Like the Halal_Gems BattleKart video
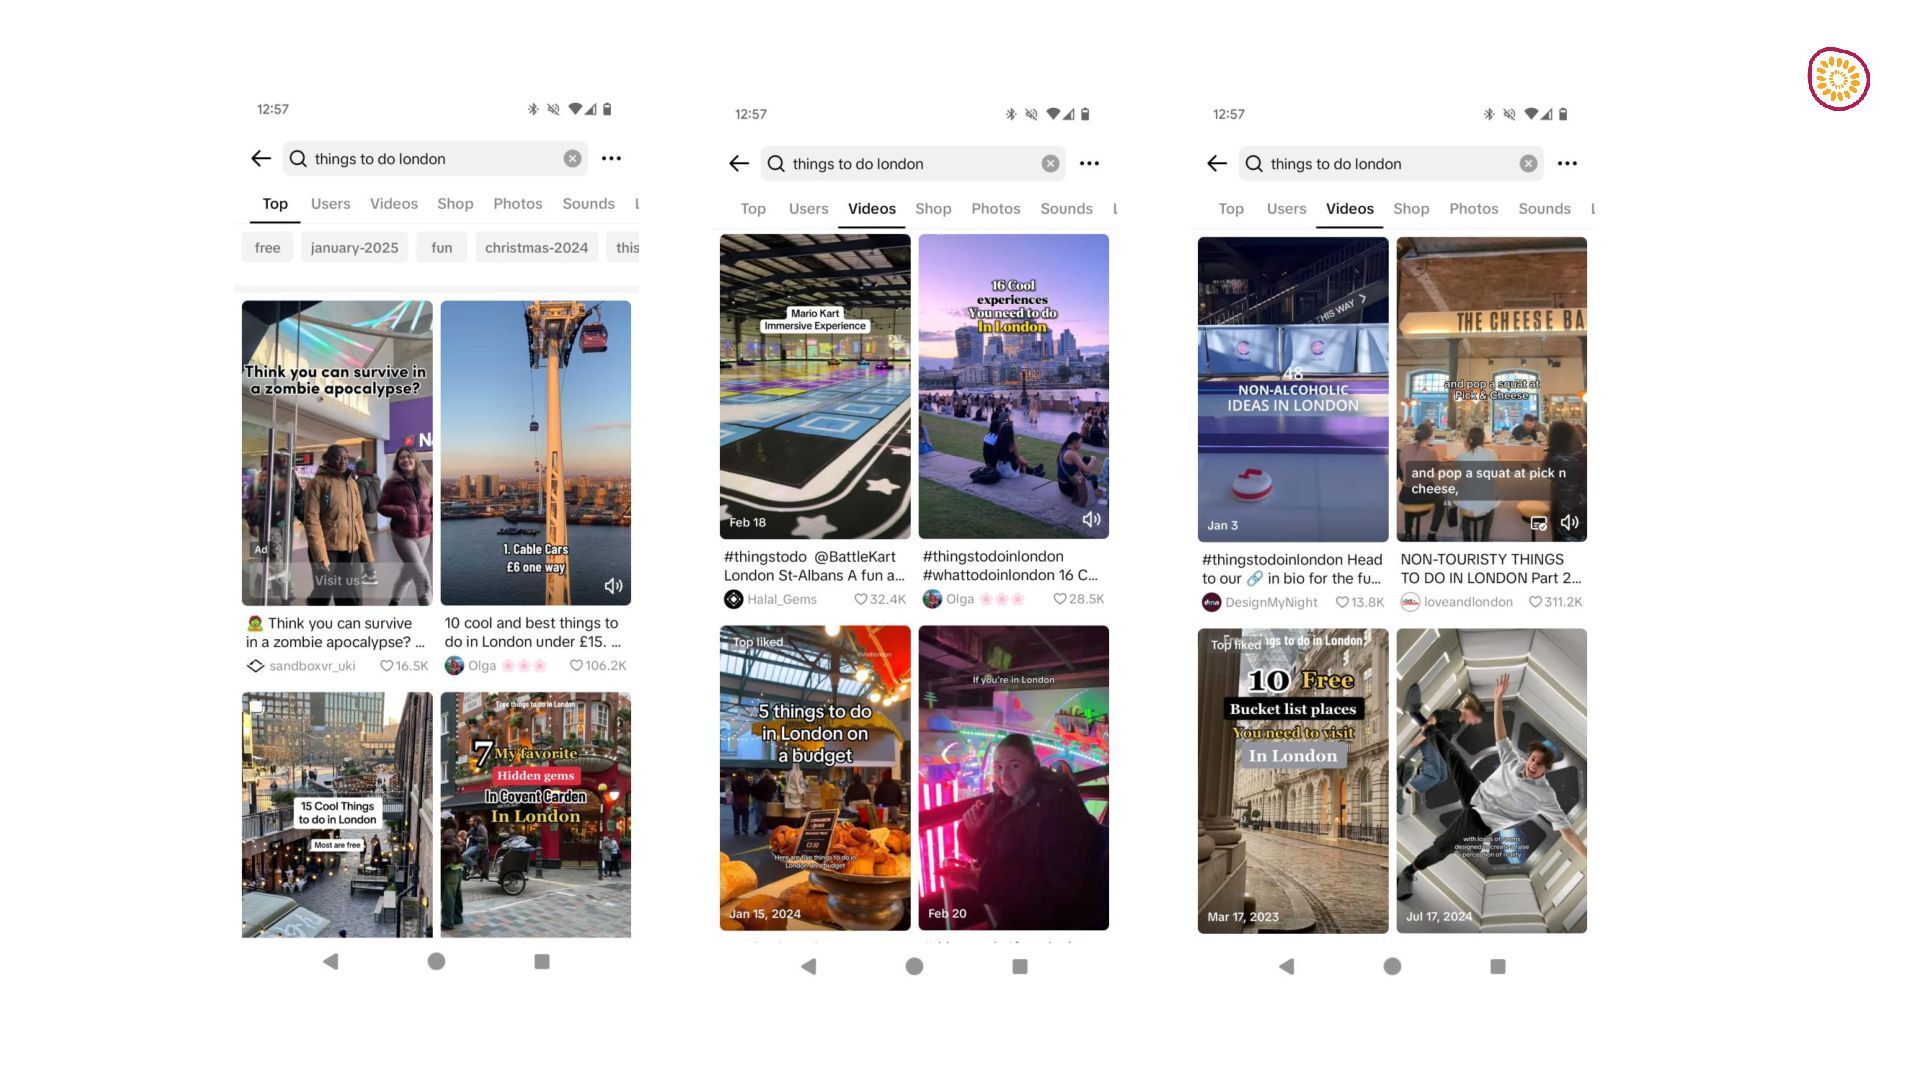Screen dimensions: 1920x1080 (860, 599)
